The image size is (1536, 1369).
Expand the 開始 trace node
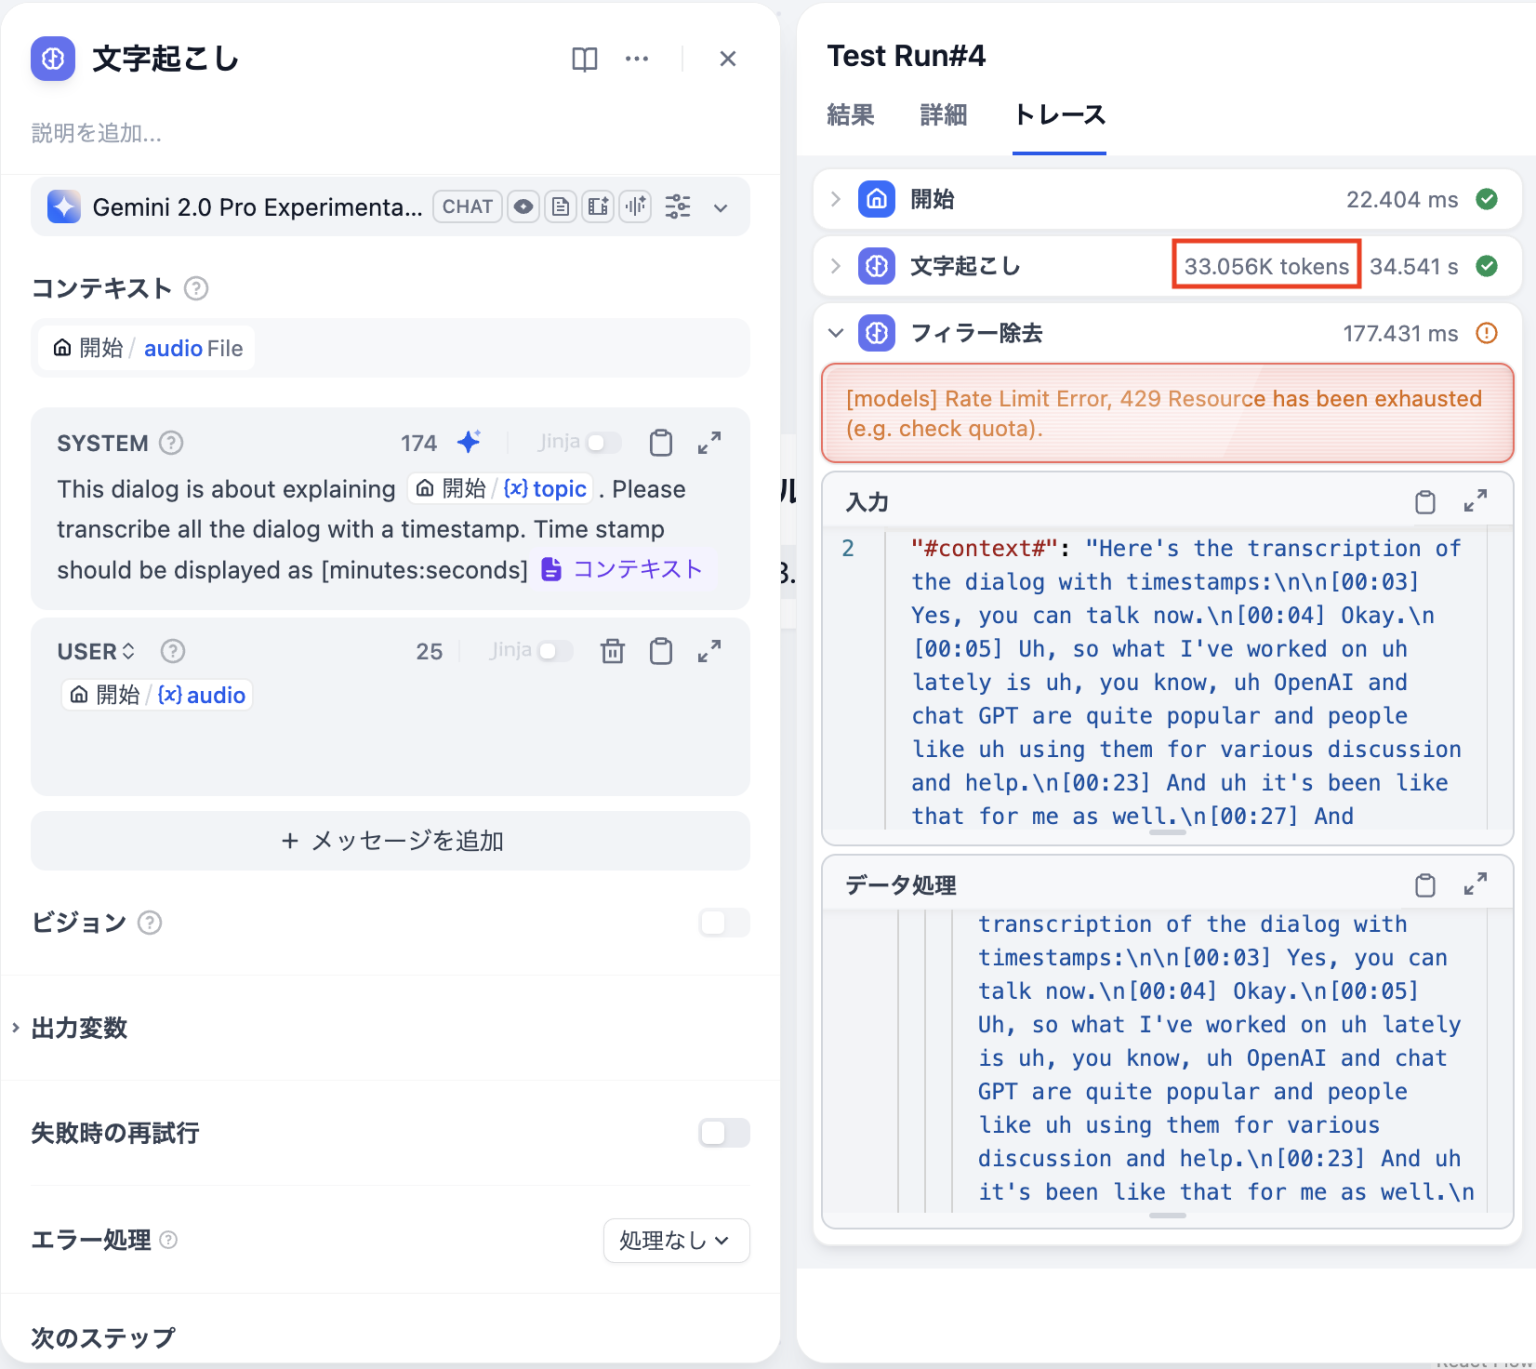click(836, 199)
